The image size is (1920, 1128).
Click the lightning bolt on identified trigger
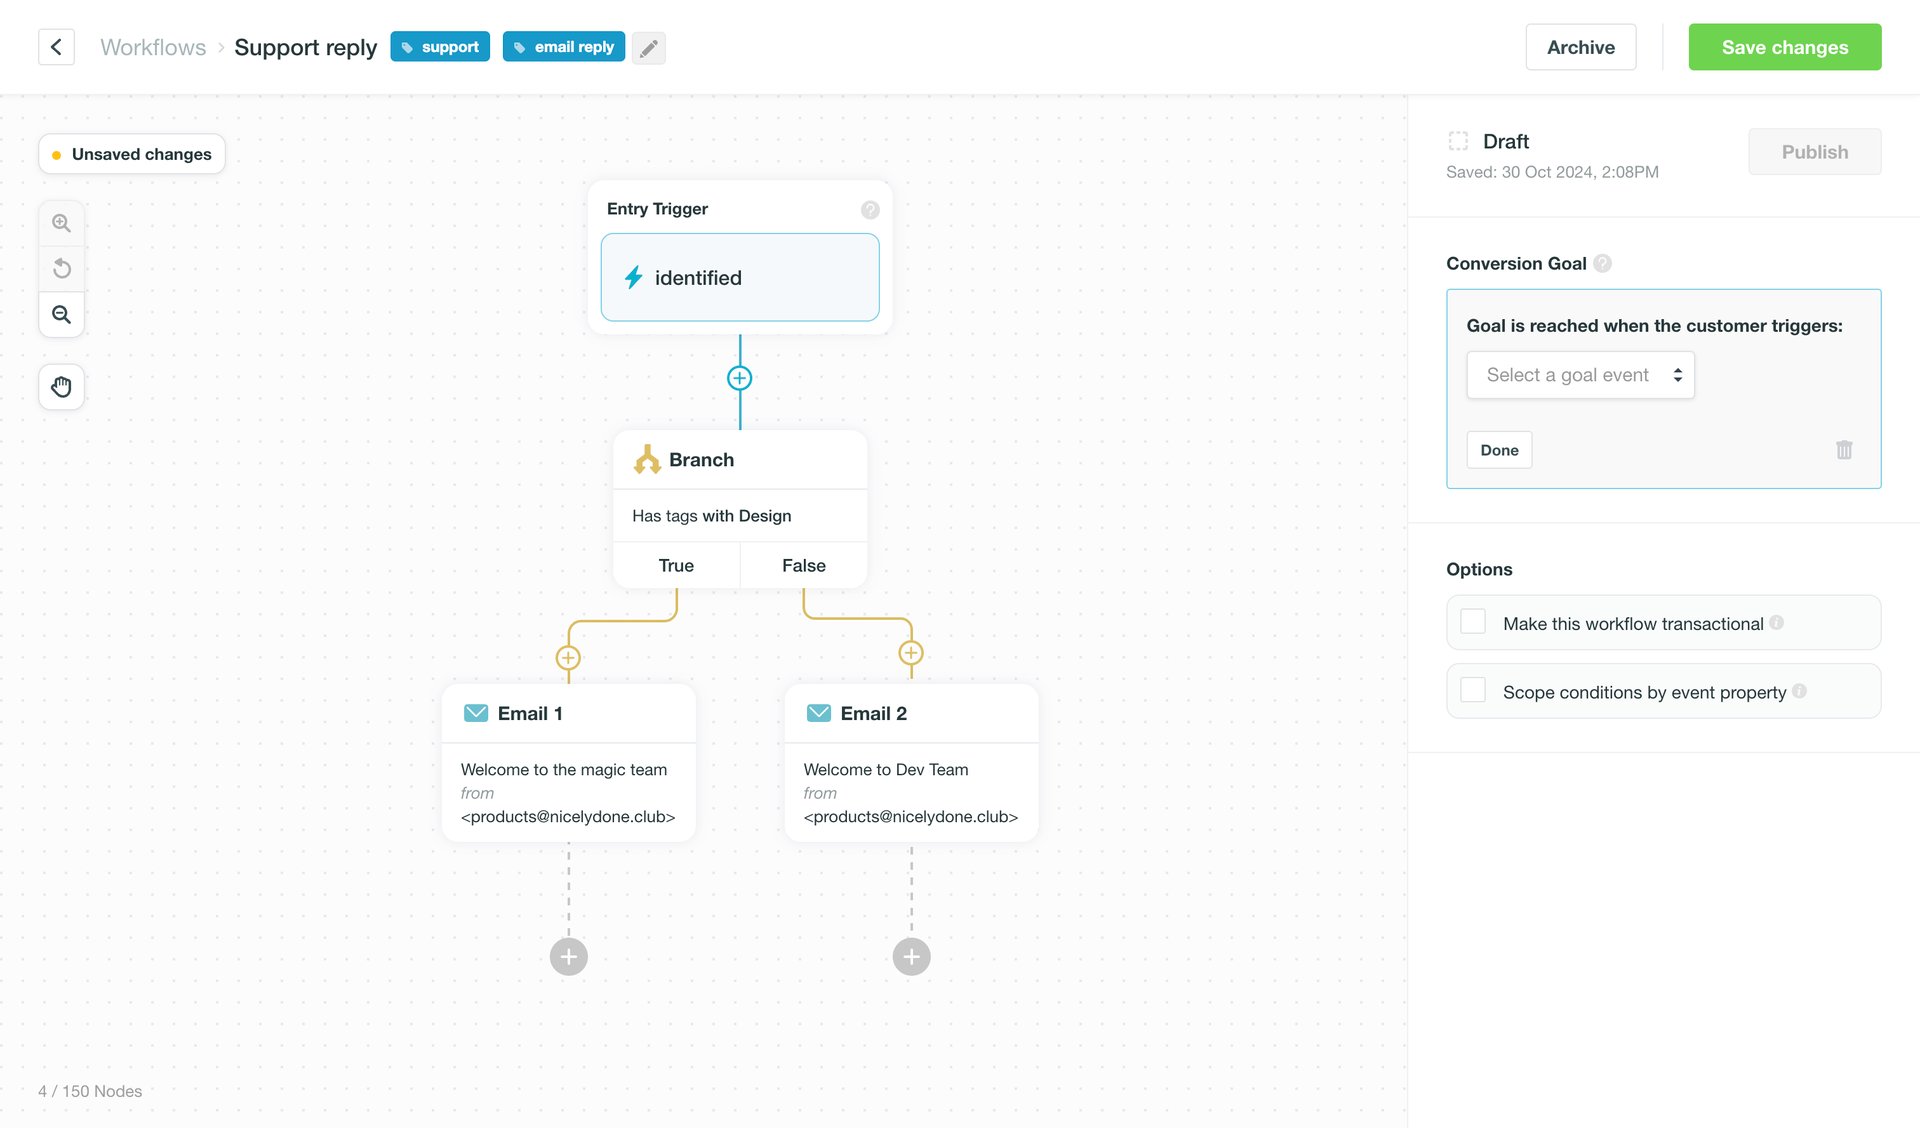pos(633,278)
